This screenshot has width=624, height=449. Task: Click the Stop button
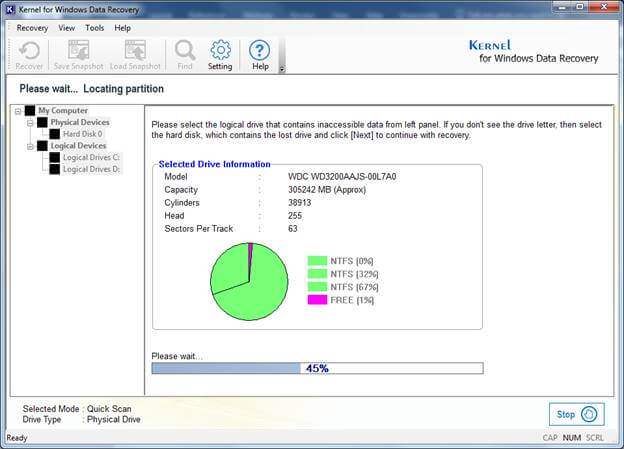pyautogui.click(x=577, y=414)
